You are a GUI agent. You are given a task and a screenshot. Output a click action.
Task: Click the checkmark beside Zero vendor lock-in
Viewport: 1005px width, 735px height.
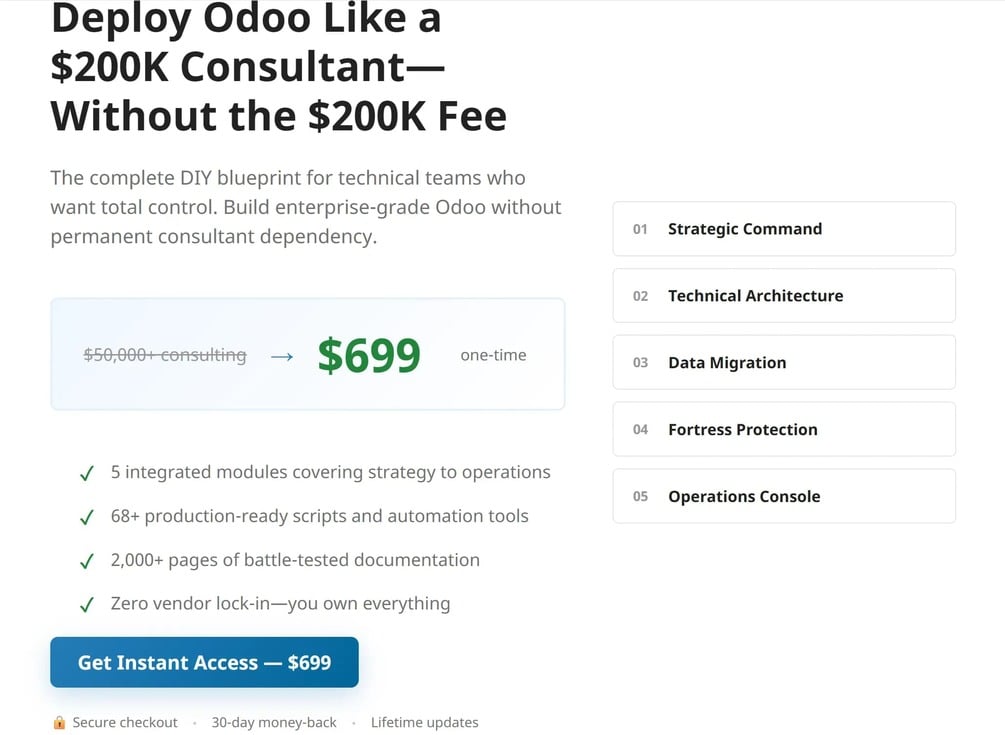coord(87,605)
